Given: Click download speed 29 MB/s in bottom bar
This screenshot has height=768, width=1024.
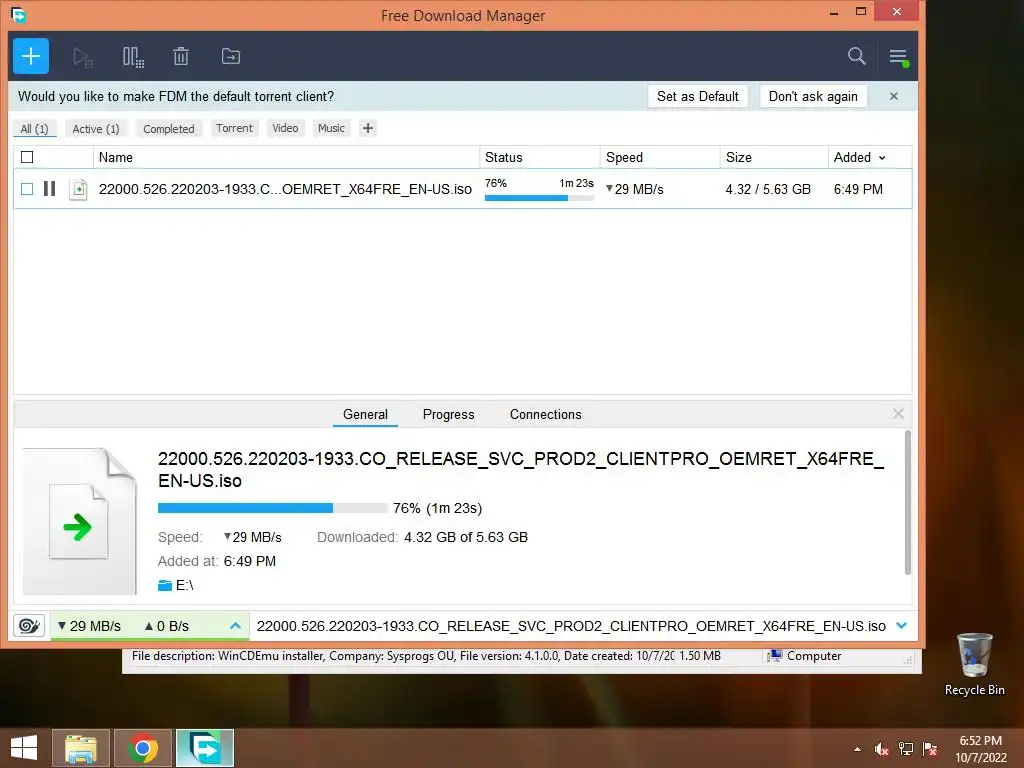Looking at the screenshot, I should click(x=89, y=626).
